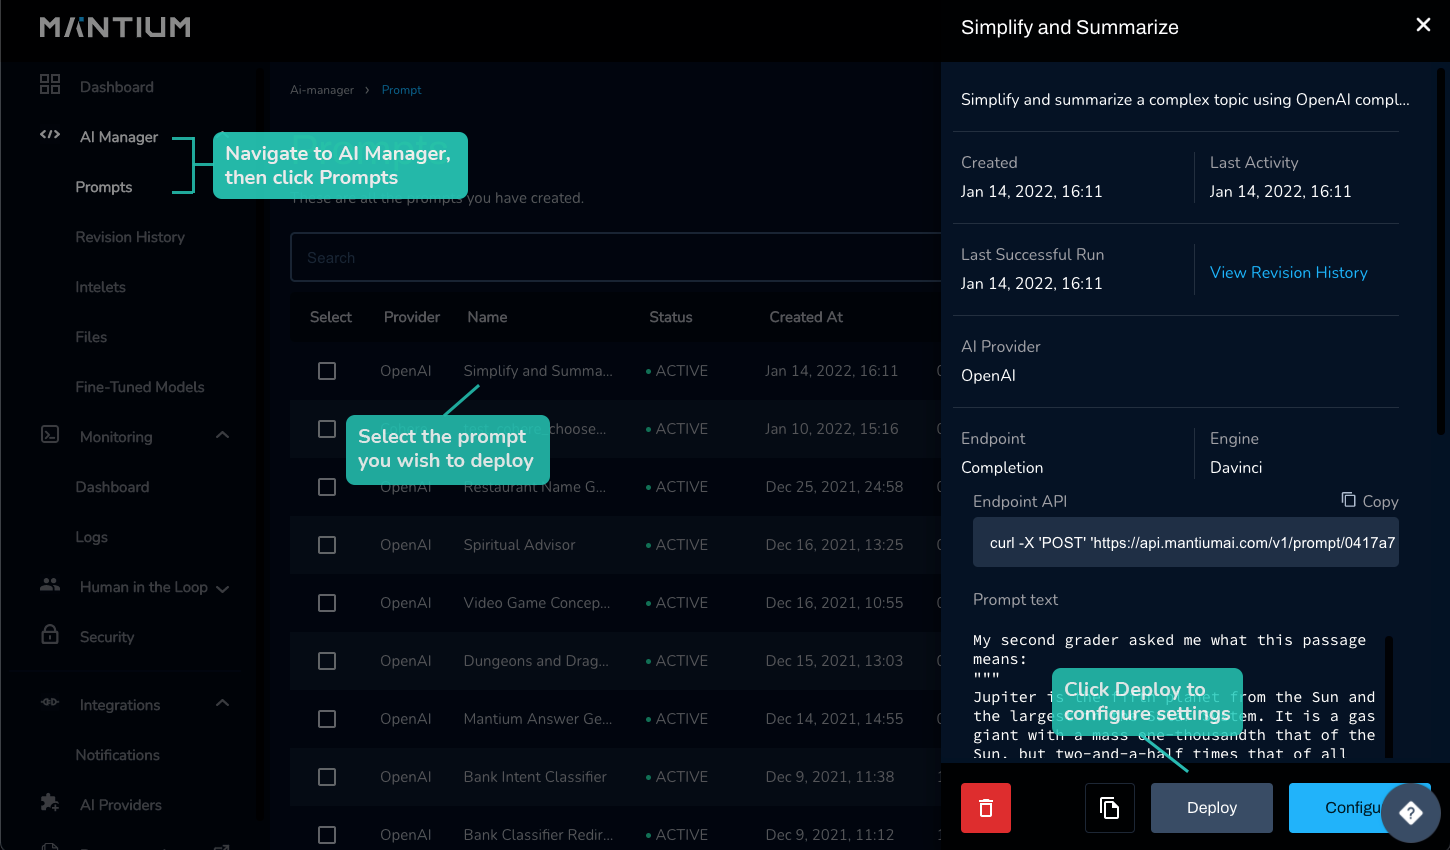
Task: Open Dashboard in the main sidebar
Action: point(117,87)
